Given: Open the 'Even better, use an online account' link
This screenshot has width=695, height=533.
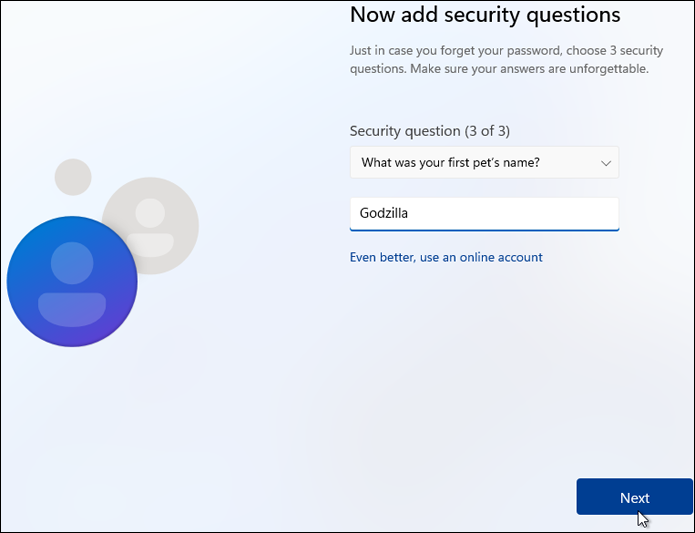Looking at the screenshot, I should pos(446,257).
